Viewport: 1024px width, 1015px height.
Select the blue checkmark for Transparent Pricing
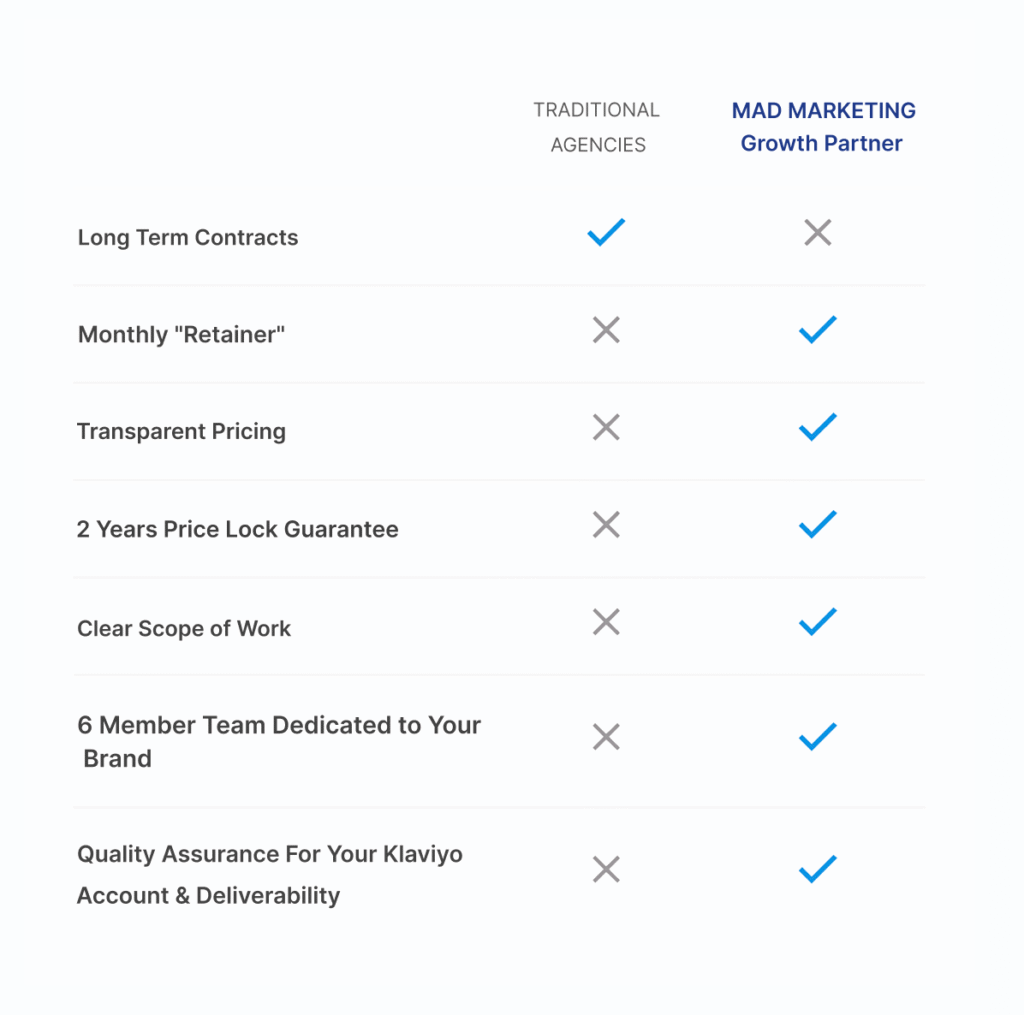(x=818, y=427)
